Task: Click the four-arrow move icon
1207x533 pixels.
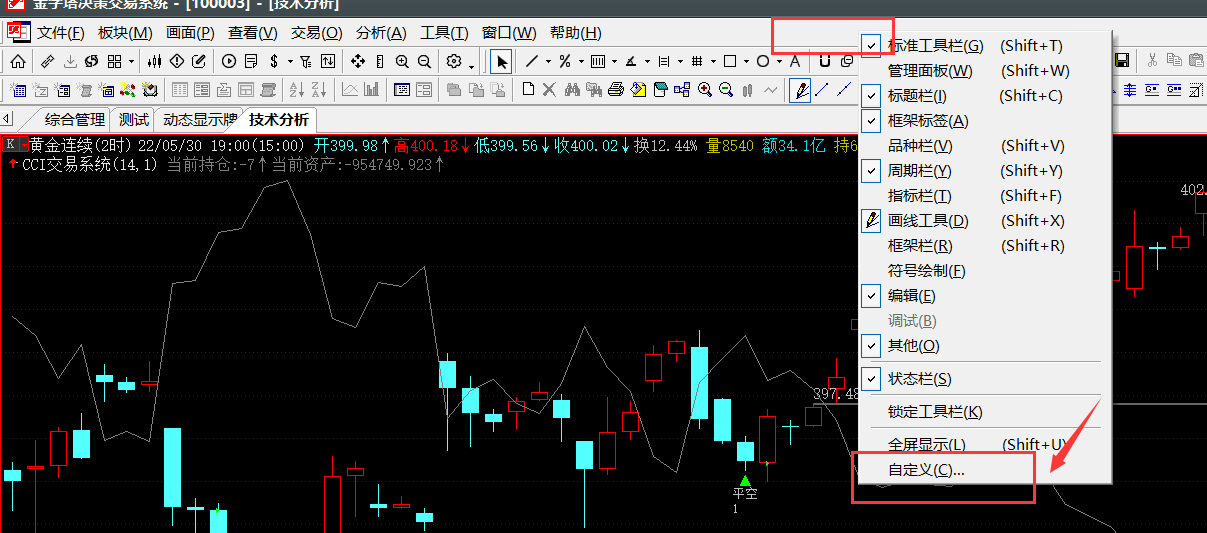Action: pyautogui.click(x=358, y=61)
